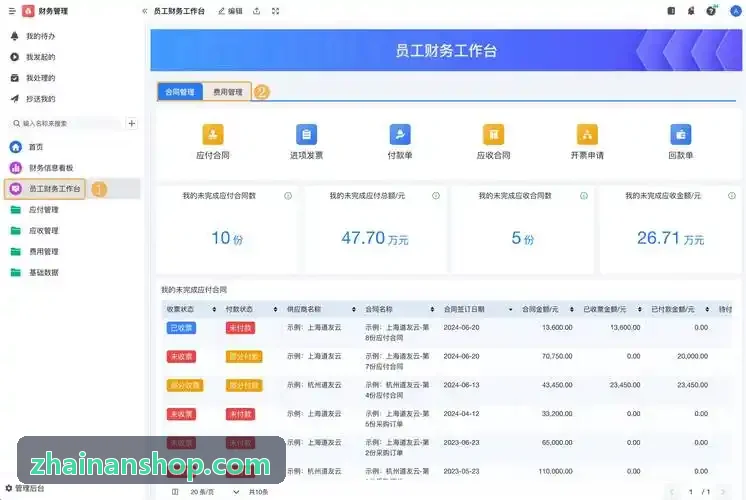This screenshot has width=746, height=500.
Task: Click the column settings icon below the table
Action: (175, 491)
